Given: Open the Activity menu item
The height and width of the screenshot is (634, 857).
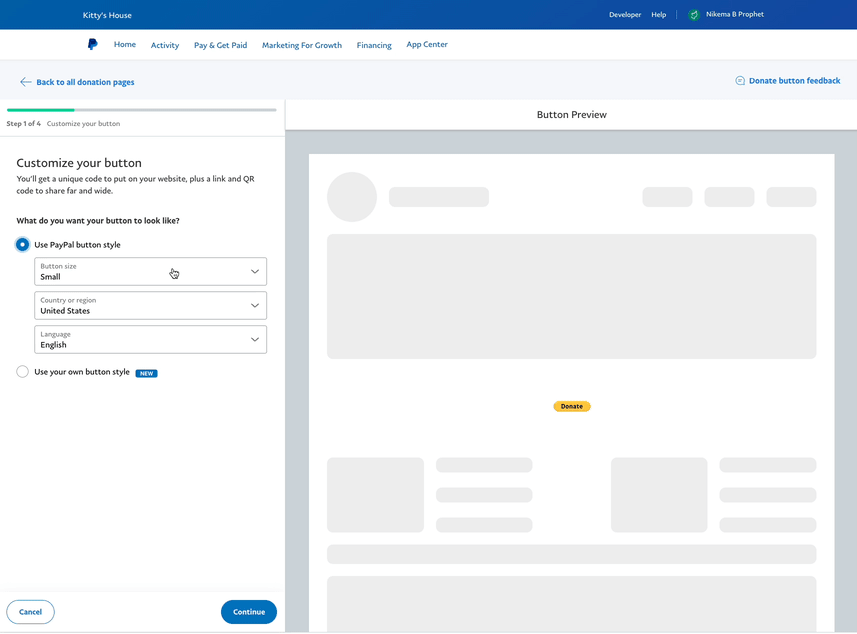Looking at the screenshot, I should pos(165,45).
